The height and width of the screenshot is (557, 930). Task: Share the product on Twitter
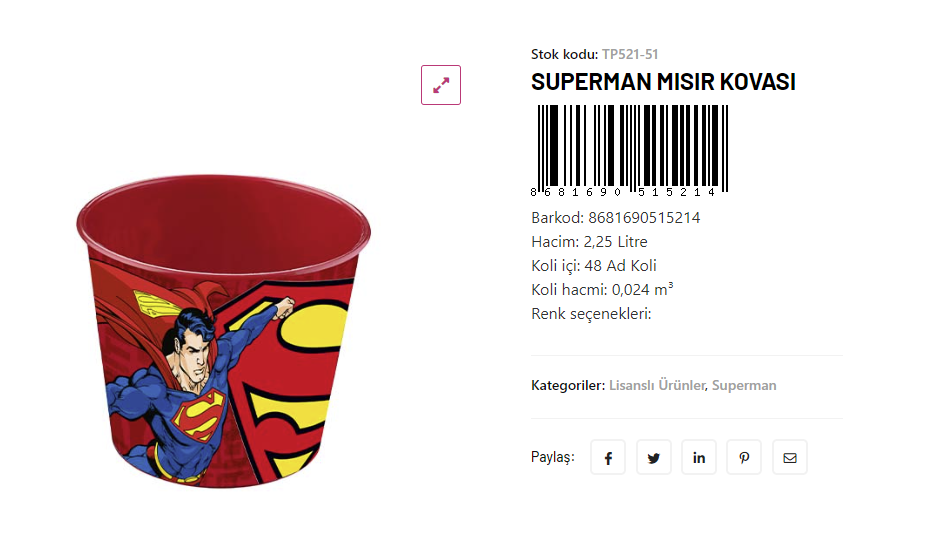[654, 457]
